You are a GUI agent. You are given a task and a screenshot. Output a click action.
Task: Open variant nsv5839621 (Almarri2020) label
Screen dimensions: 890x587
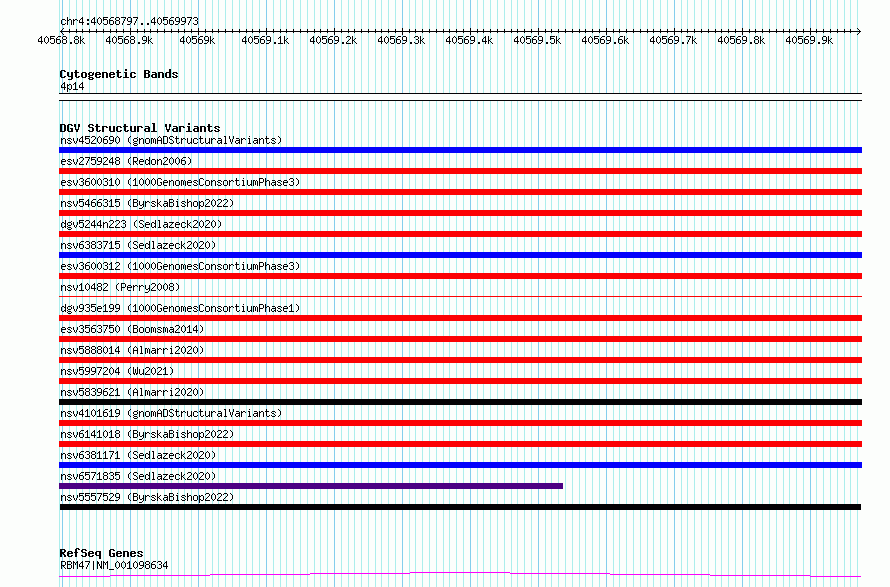132,392
